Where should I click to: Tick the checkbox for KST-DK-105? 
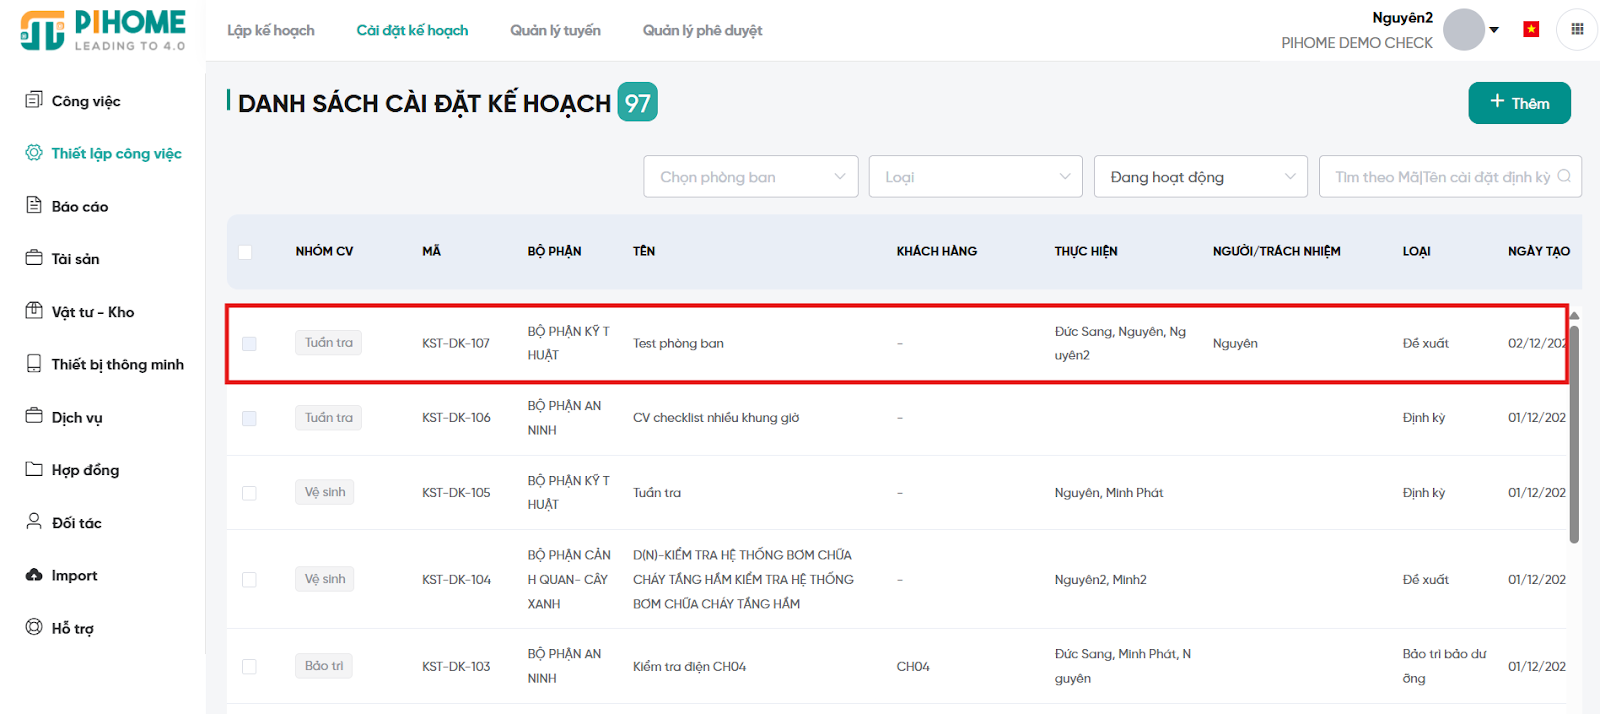(x=249, y=493)
